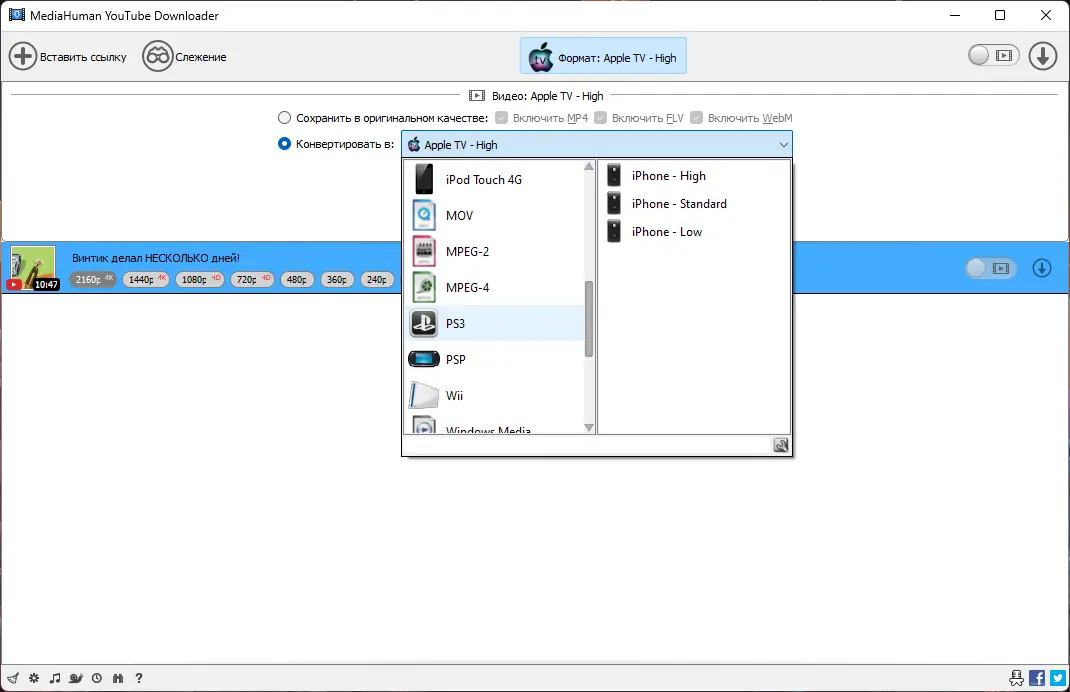The width and height of the screenshot is (1070, 692).
Task: Open help with the question mark icon
Action: point(139,678)
